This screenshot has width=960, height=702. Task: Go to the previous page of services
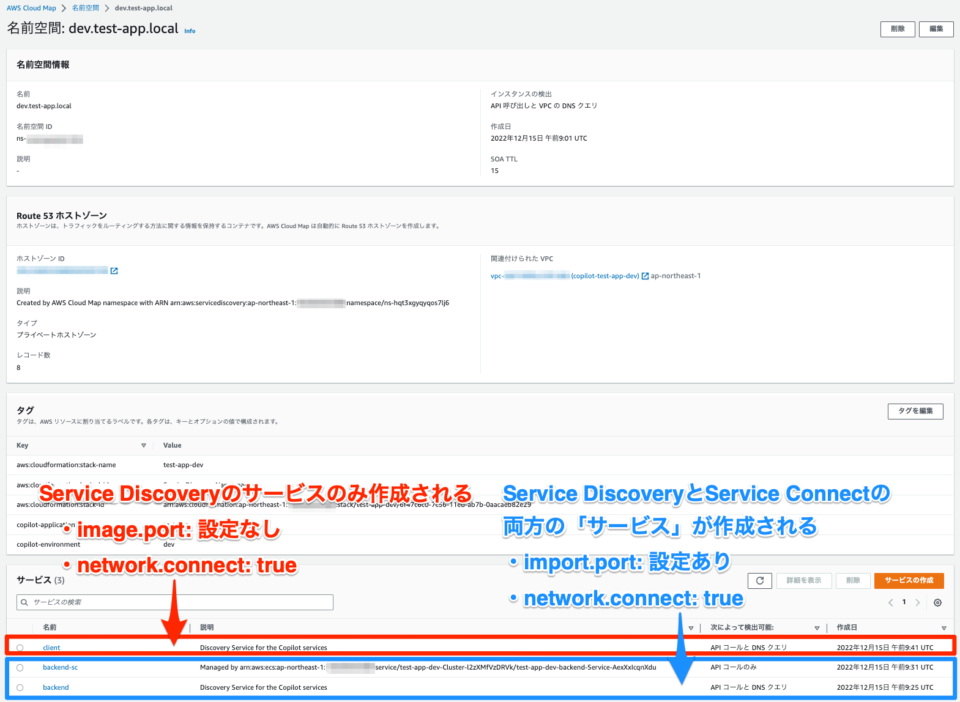click(890, 602)
